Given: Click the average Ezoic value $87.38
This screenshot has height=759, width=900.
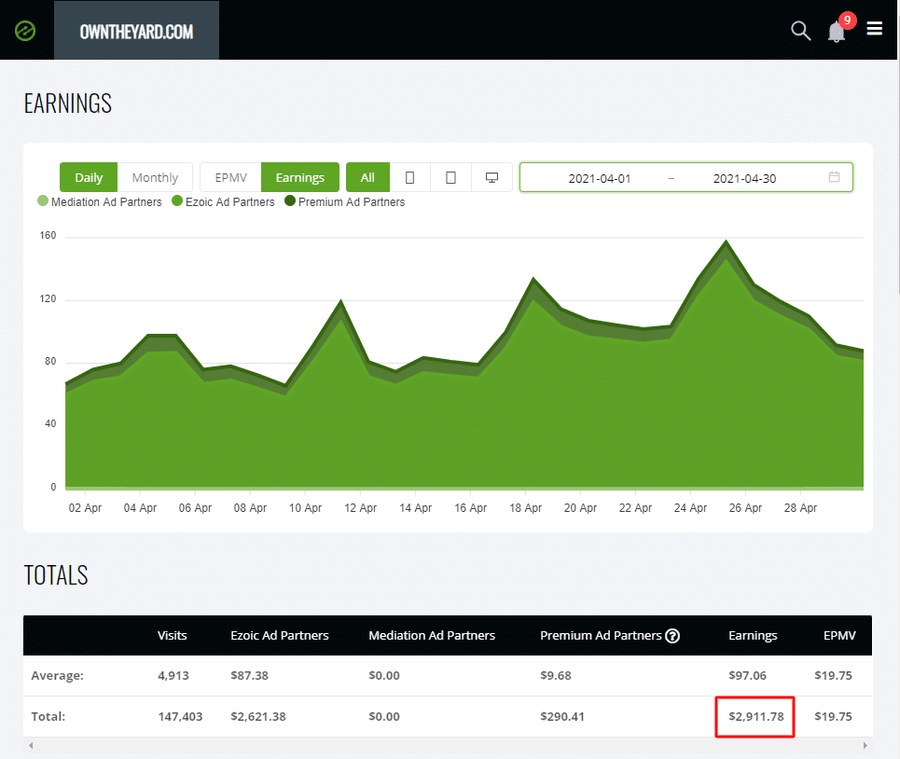Looking at the screenshot, I should (x=249, y=676).
